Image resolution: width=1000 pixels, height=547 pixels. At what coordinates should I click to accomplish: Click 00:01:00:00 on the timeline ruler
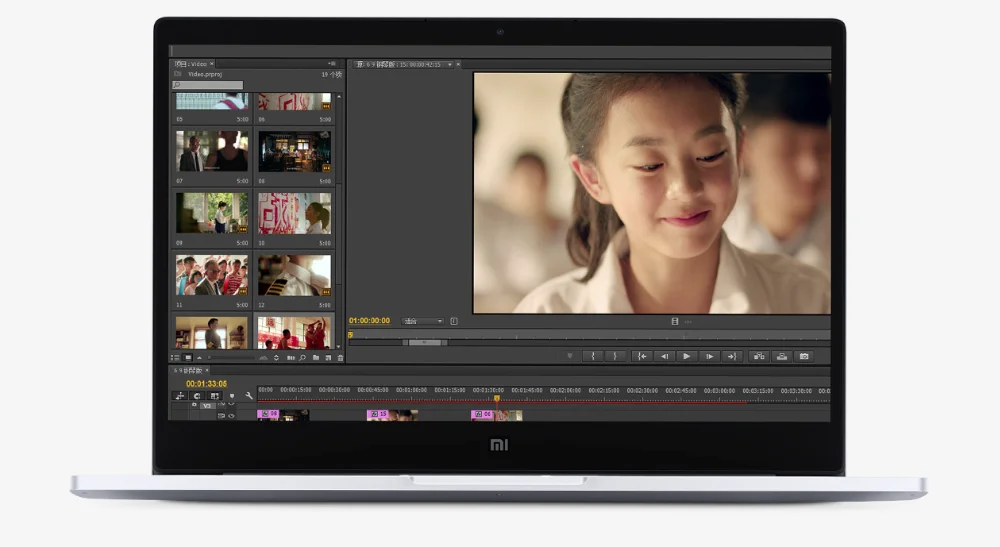pos(411,390)
